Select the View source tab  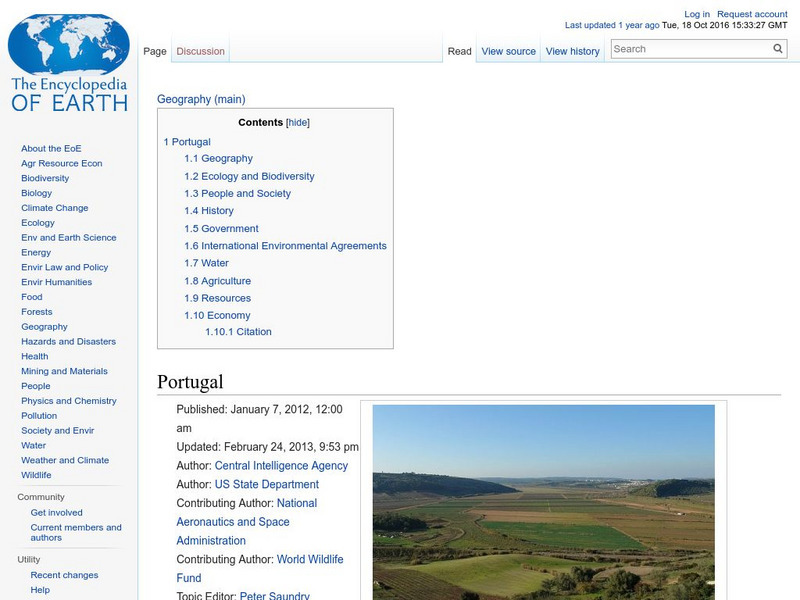508,50
